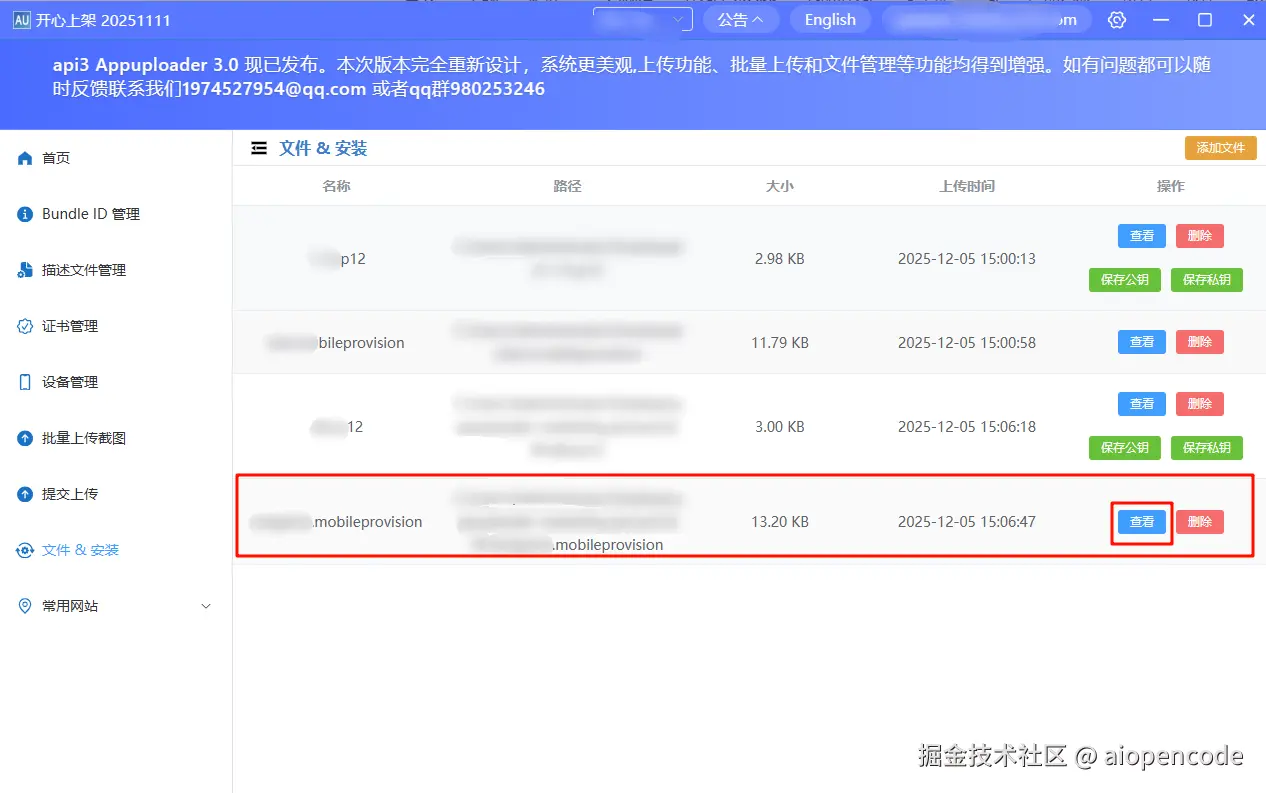Click the 2.98 KB size cell

point(780,258)
